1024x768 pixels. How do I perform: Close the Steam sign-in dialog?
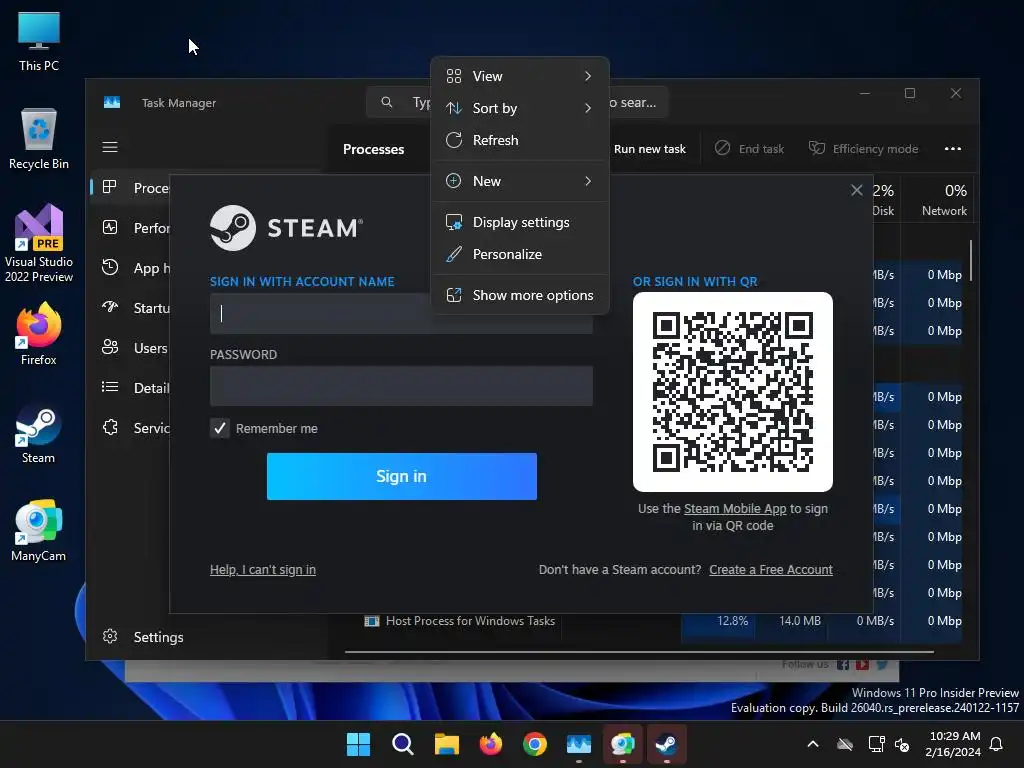pos(857,190)
